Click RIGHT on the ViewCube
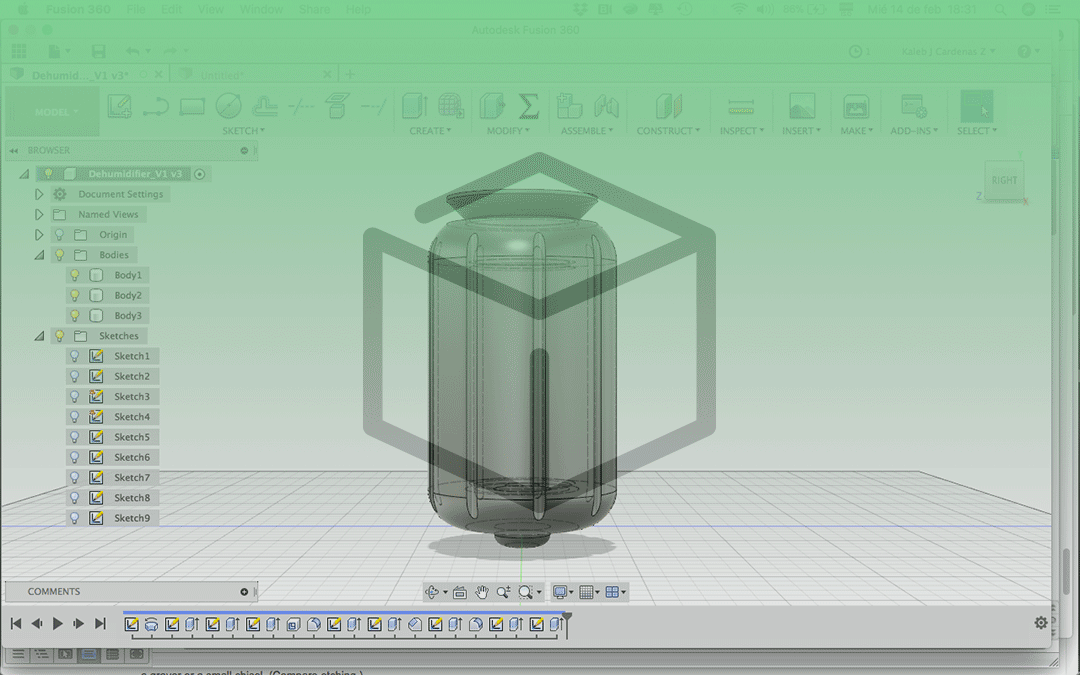 [1004, 181]
